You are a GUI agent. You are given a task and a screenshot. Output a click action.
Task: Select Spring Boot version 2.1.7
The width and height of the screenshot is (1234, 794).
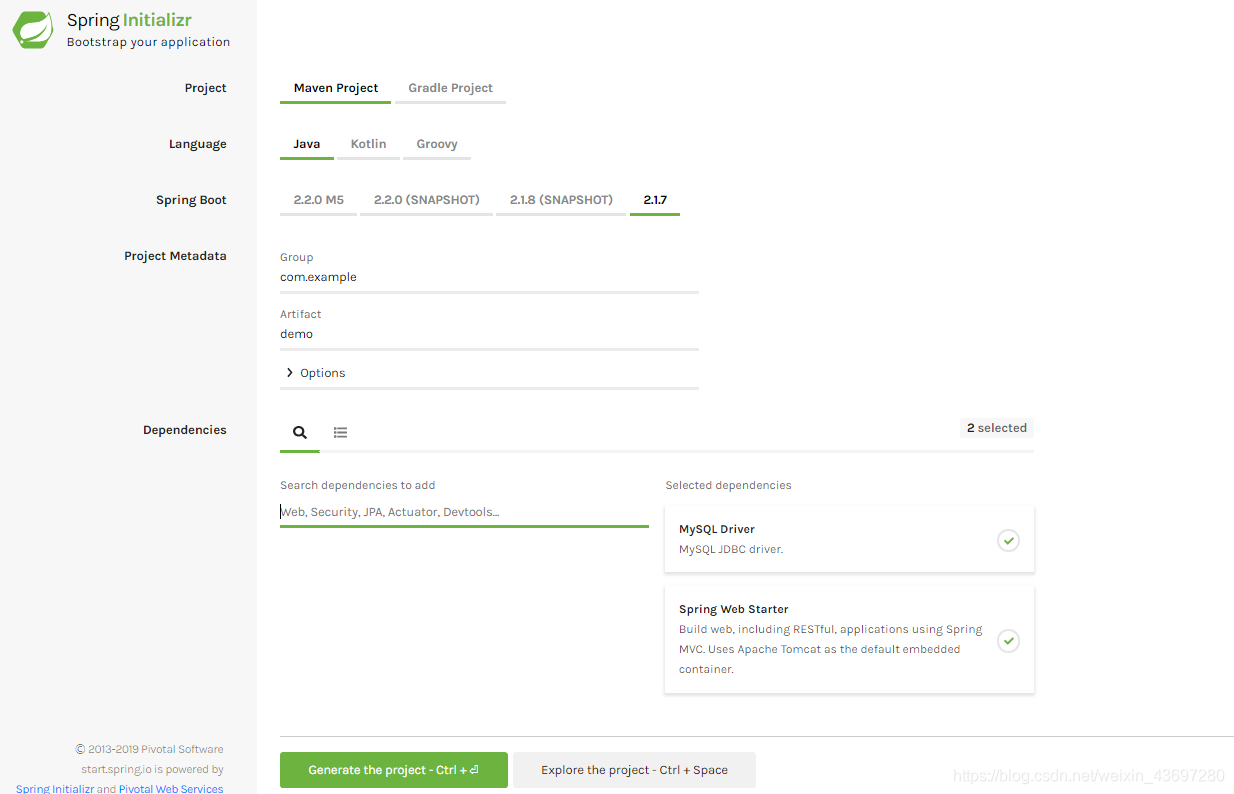coord(655,200)
